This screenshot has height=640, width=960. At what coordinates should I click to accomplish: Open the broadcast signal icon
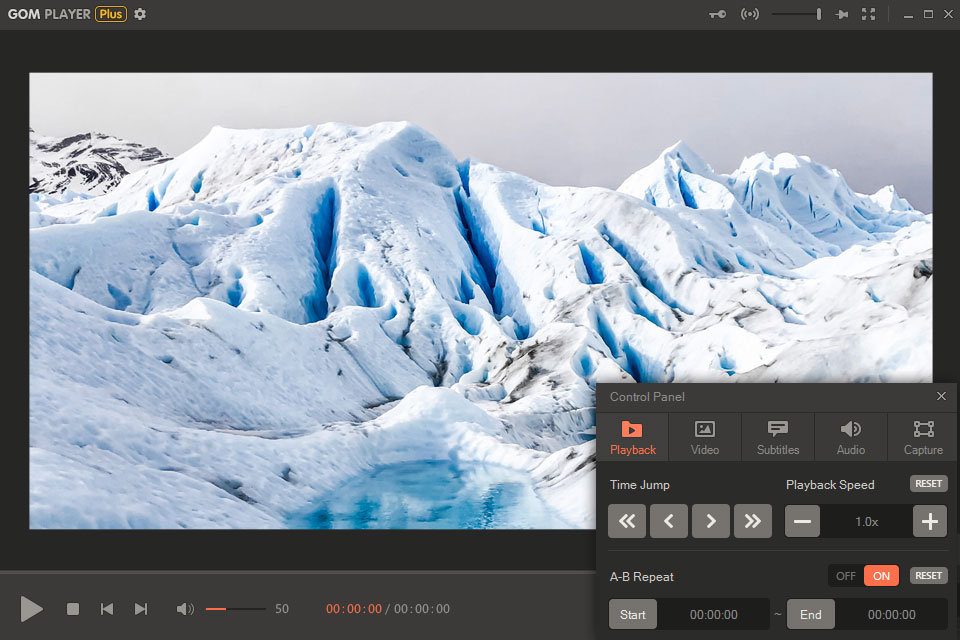[750, 14]
